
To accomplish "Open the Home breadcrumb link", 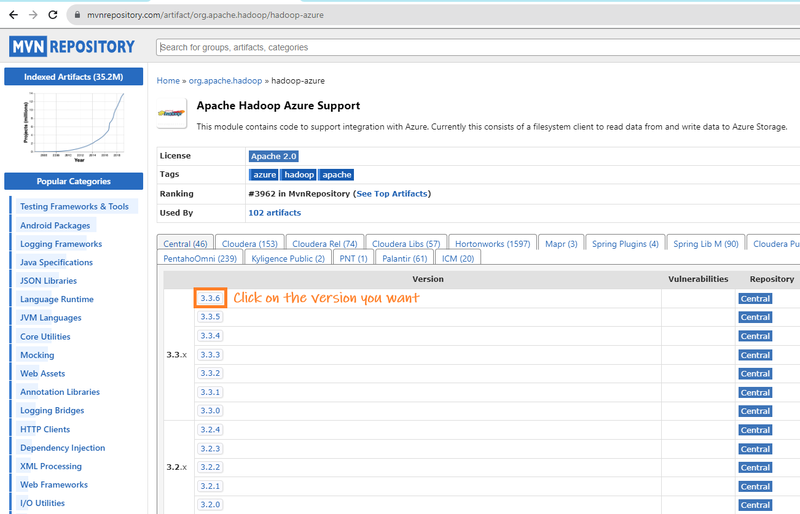I will coord(168,81).
